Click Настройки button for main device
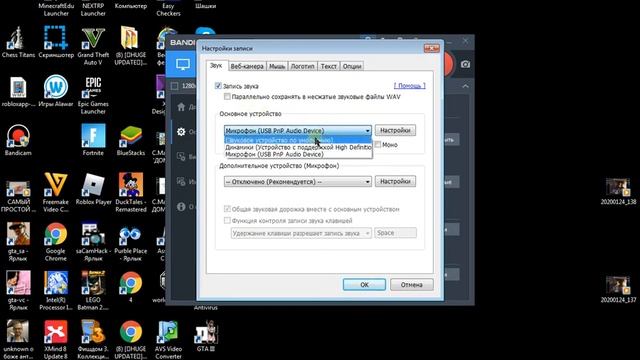This screenshot has width=640, height=360. tap(395, 130)
